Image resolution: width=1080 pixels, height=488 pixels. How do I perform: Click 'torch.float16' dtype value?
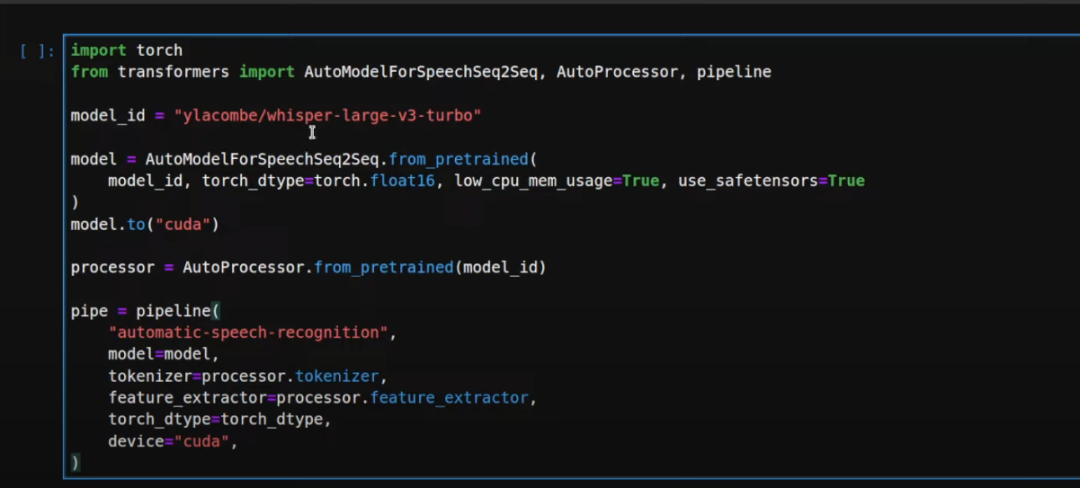(375, 181)
